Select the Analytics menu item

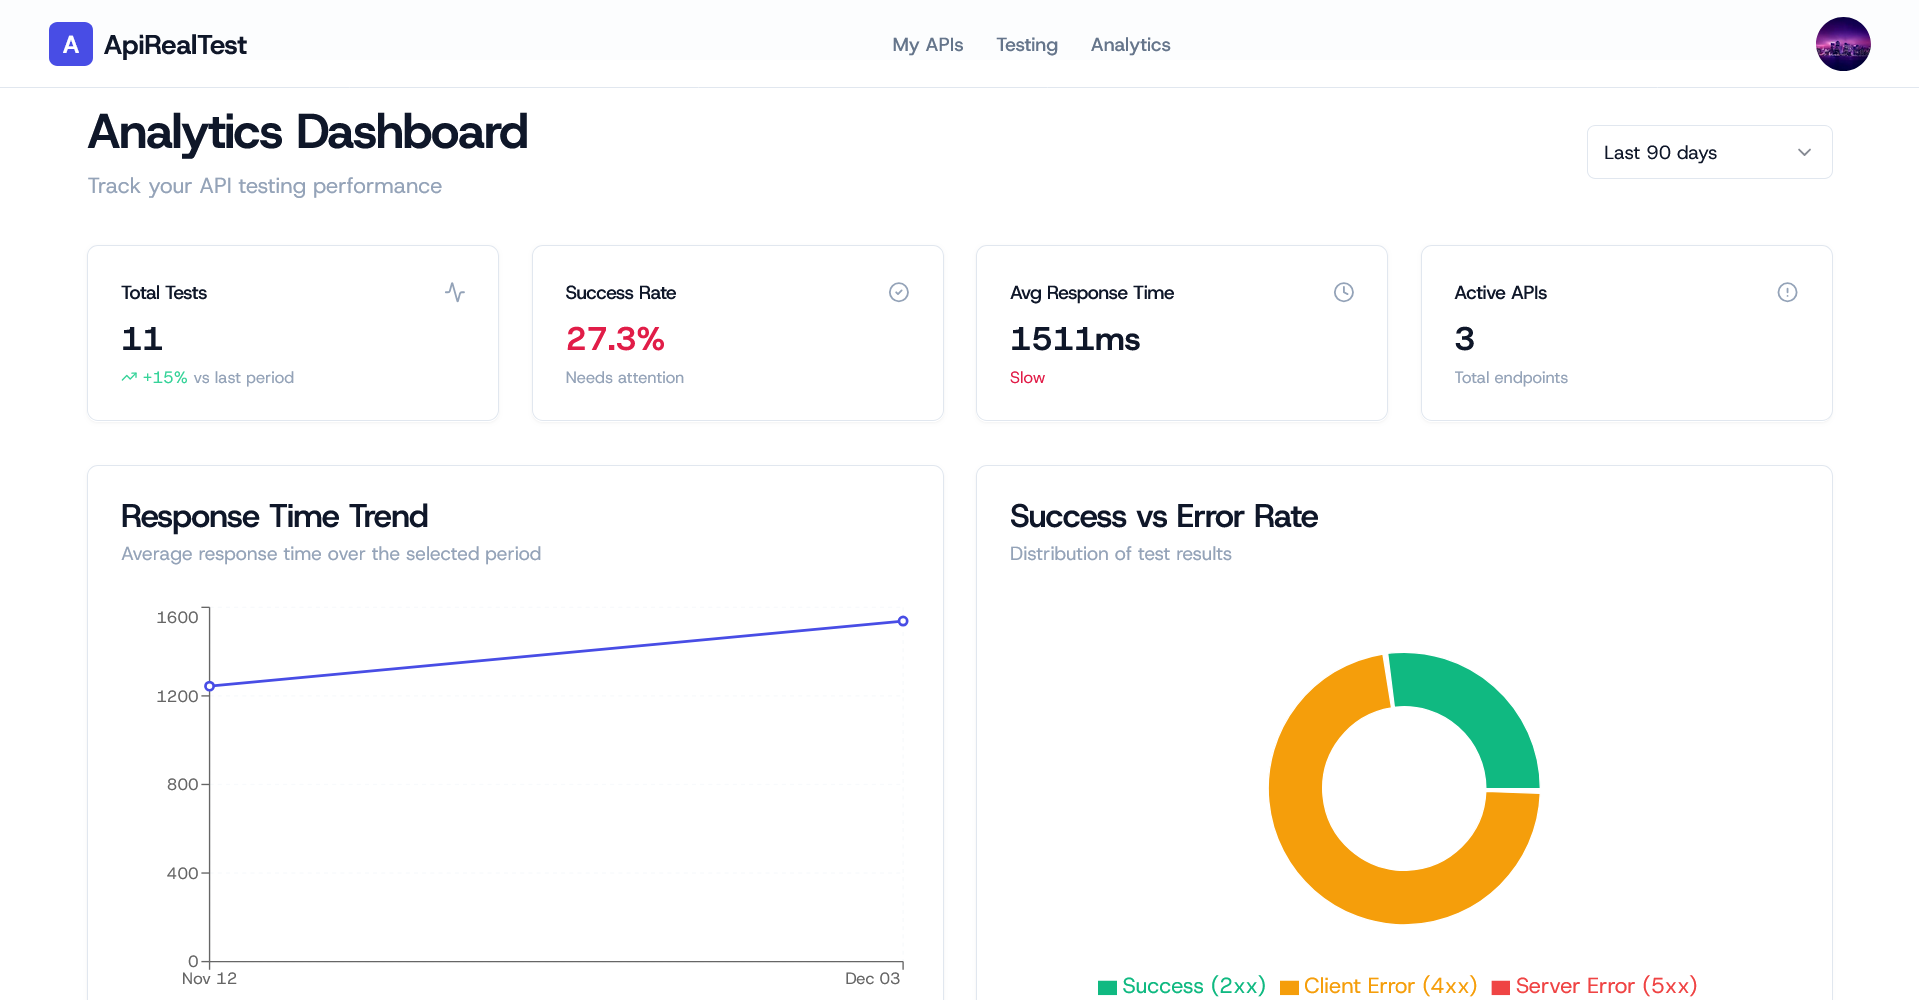click(1130, 45)
